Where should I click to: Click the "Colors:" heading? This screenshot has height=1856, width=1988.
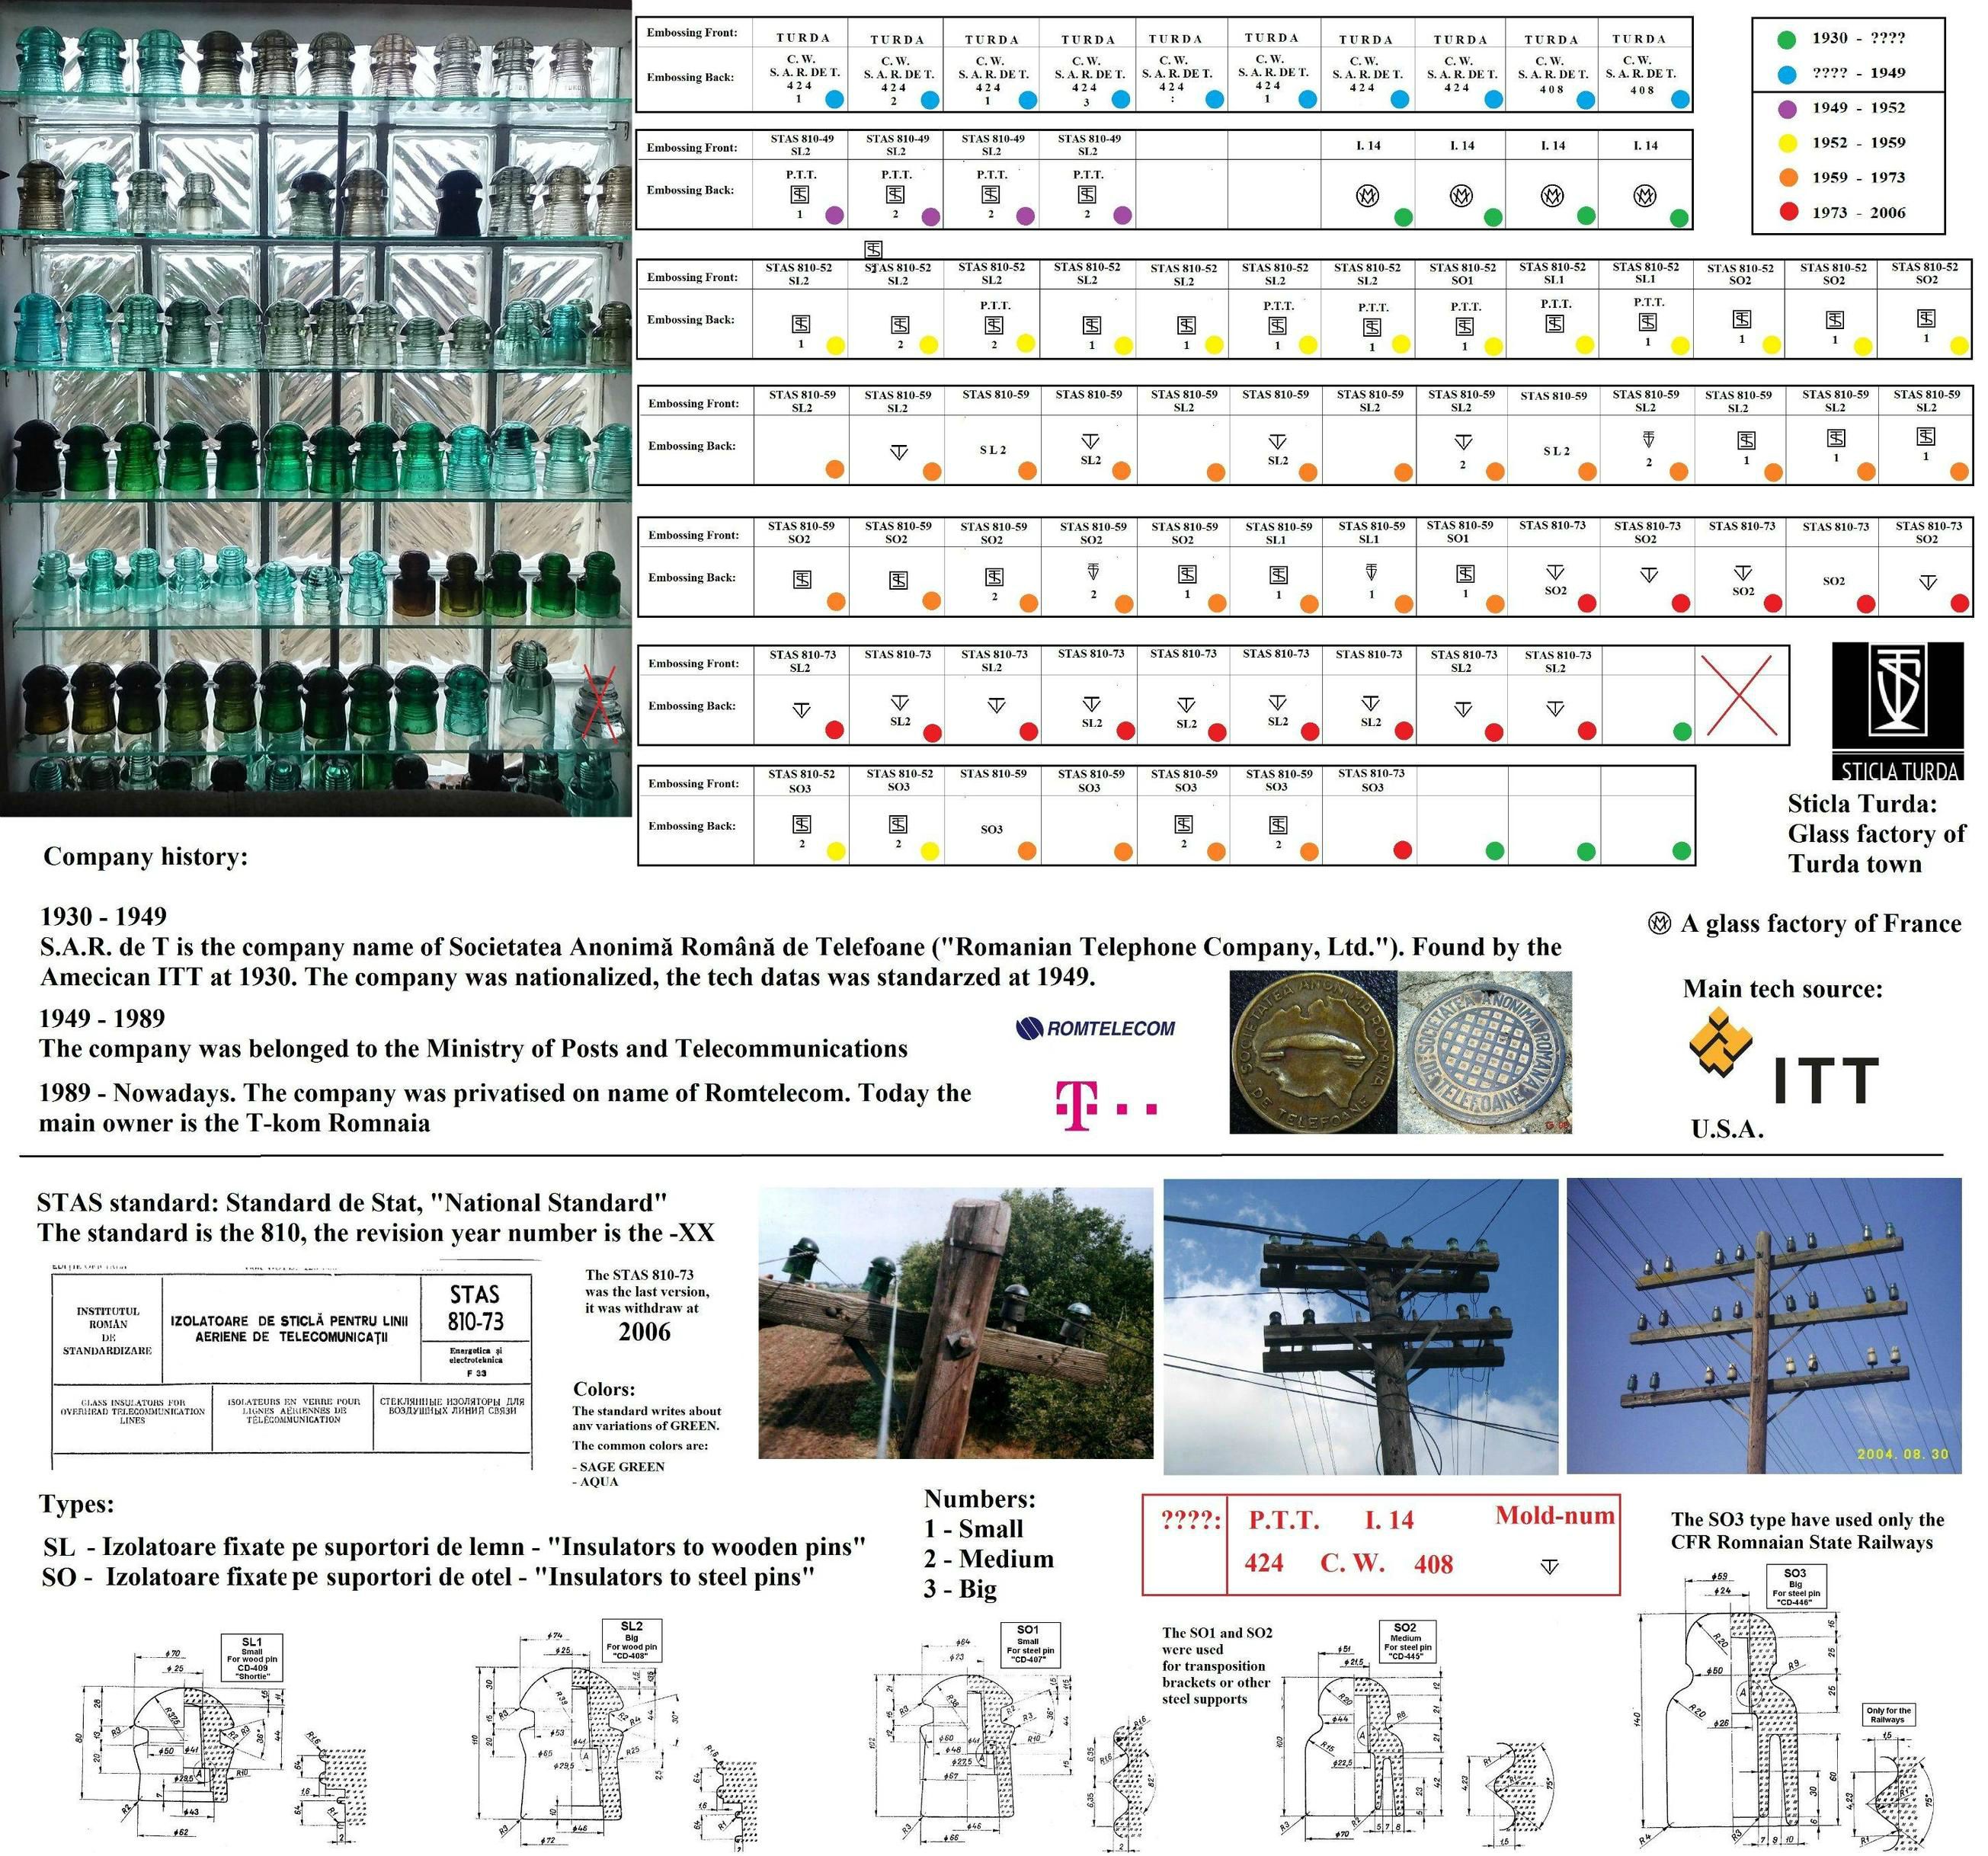pos(603,1389)
